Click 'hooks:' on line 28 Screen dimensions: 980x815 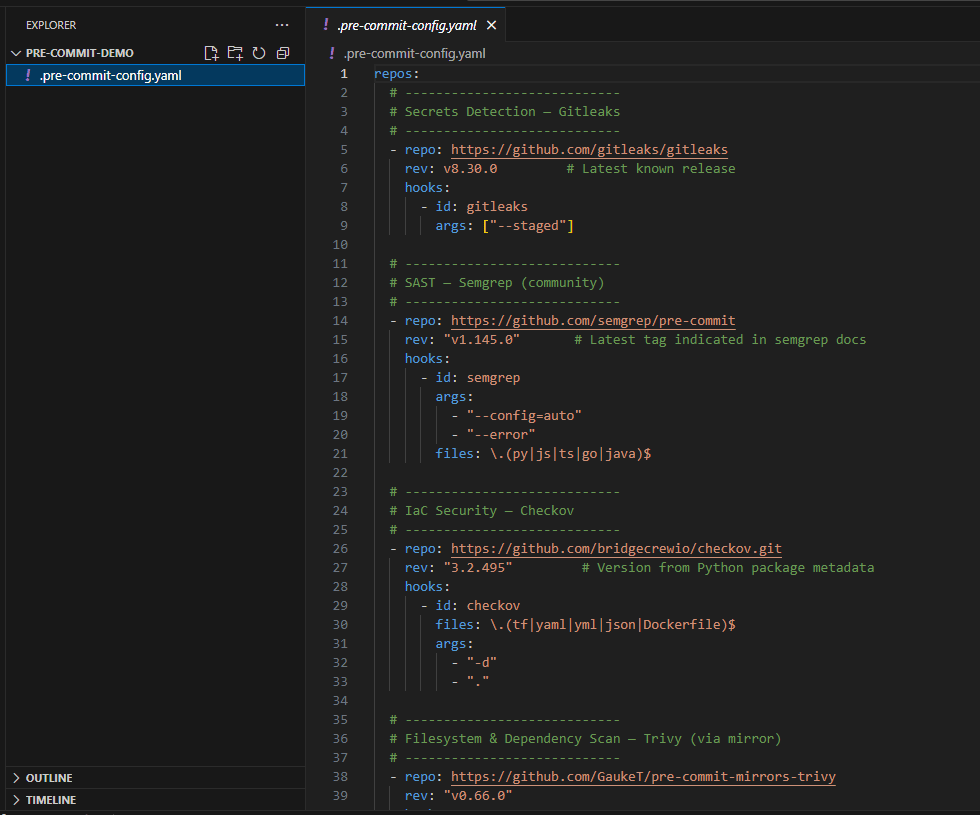427,587
